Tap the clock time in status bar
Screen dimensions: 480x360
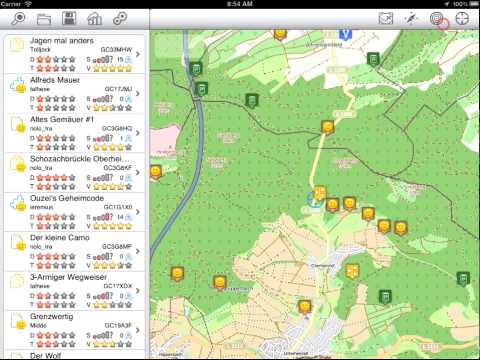pyautogui.click(x=240, y=4)
